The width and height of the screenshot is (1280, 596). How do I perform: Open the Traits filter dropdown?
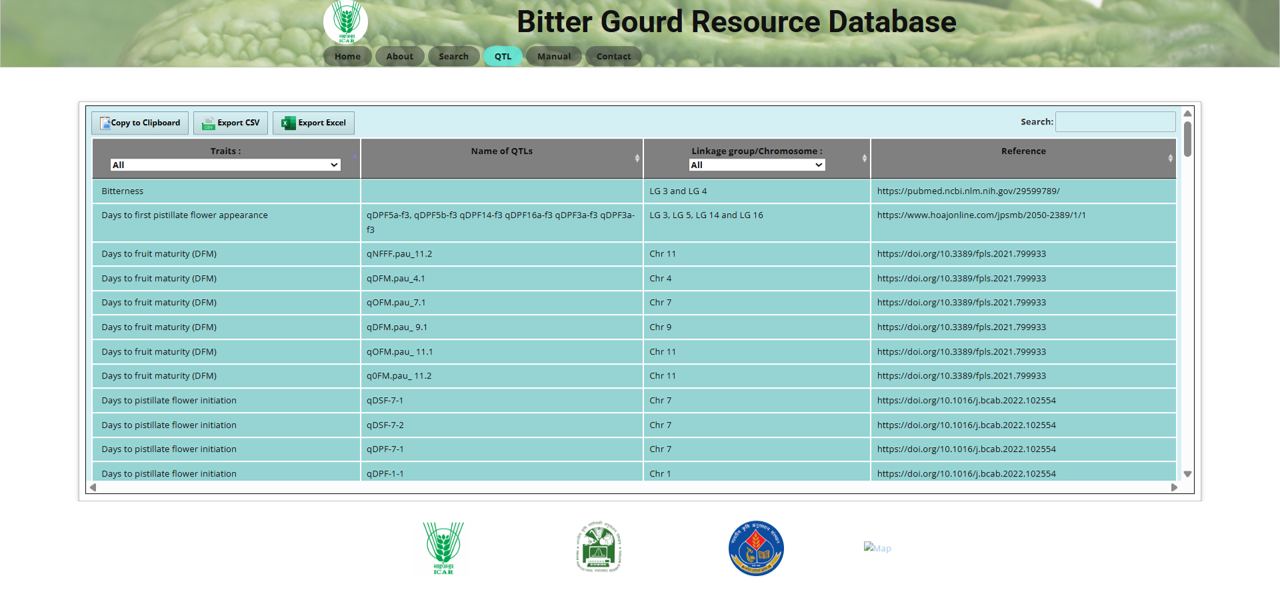[x=225, y=165]
